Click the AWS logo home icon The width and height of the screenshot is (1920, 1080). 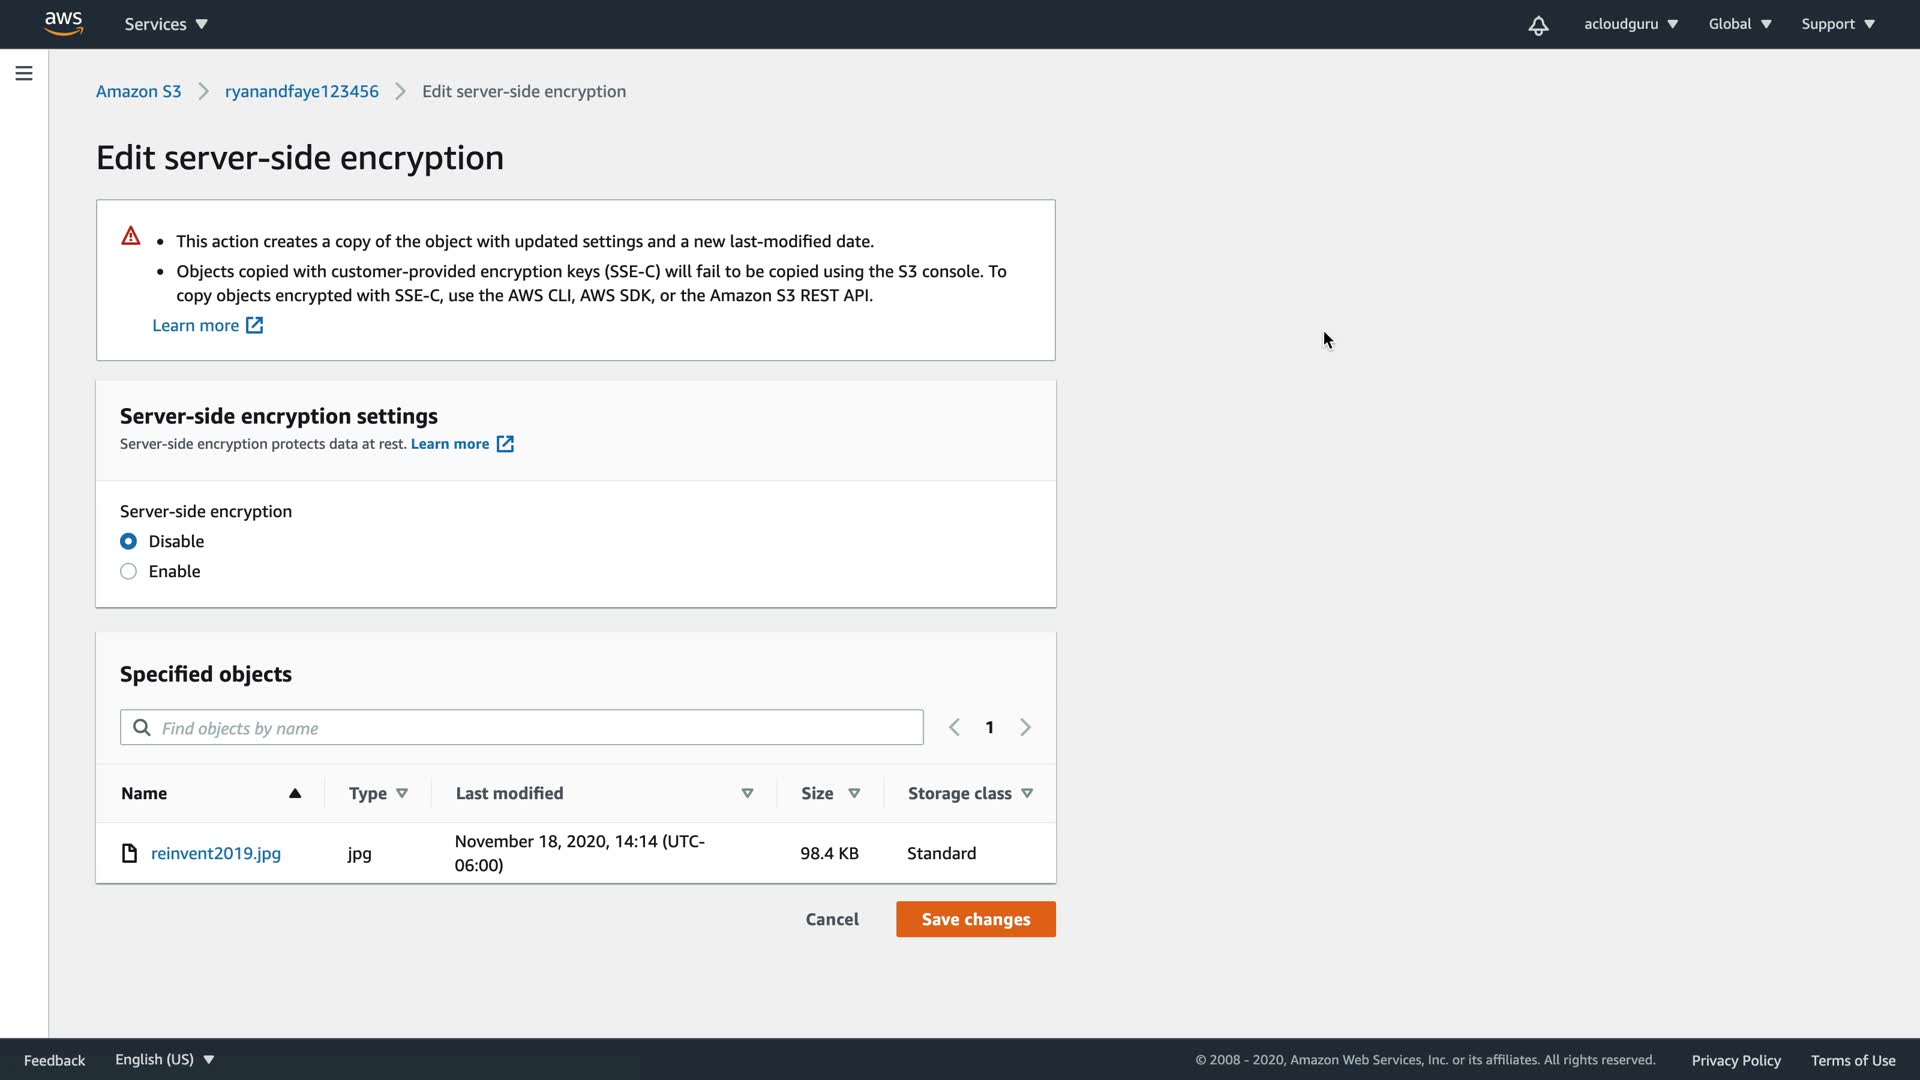tap(63, 24)
